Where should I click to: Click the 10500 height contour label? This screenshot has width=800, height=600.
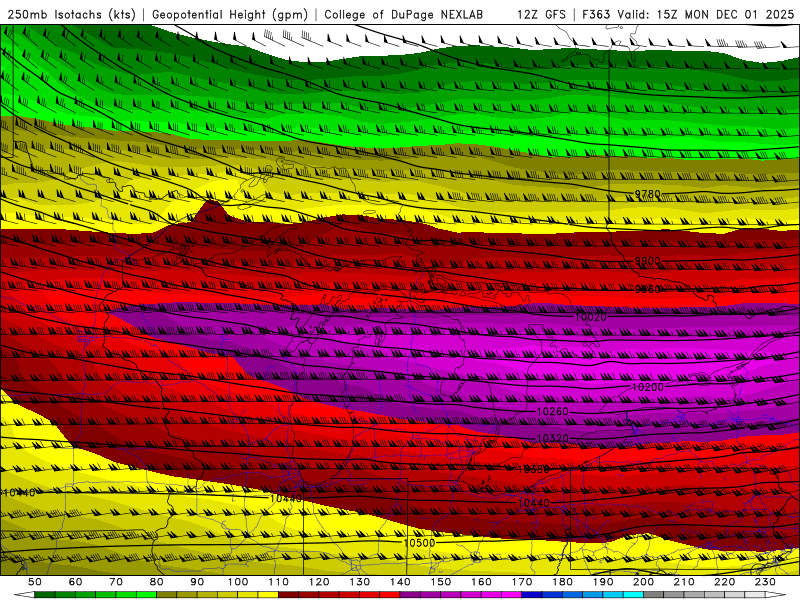(419, 543)
